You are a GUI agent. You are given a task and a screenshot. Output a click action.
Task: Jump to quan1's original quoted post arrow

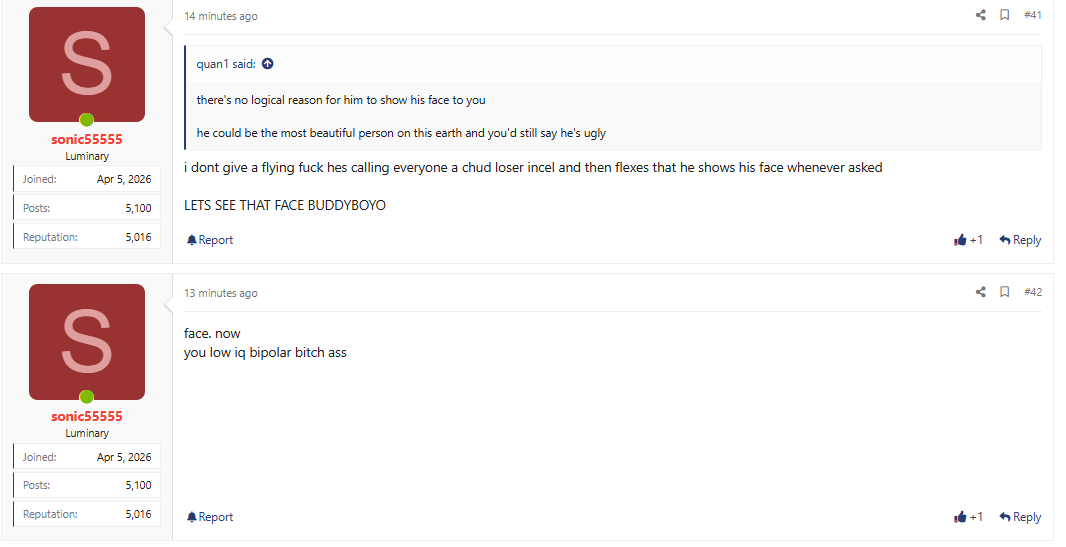coord(268,64)
